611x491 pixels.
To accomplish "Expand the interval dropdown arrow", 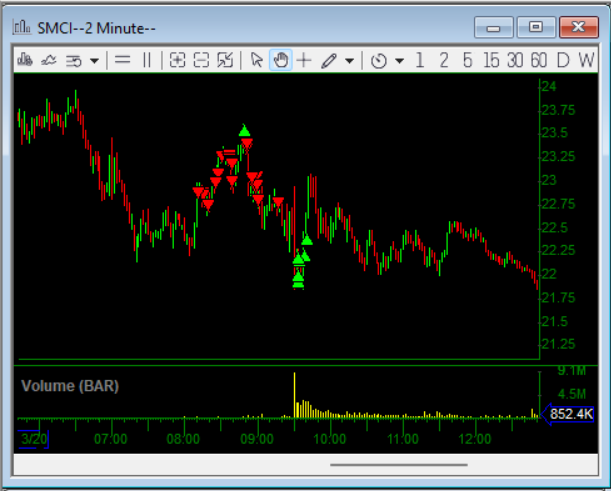I will (399, 61).
